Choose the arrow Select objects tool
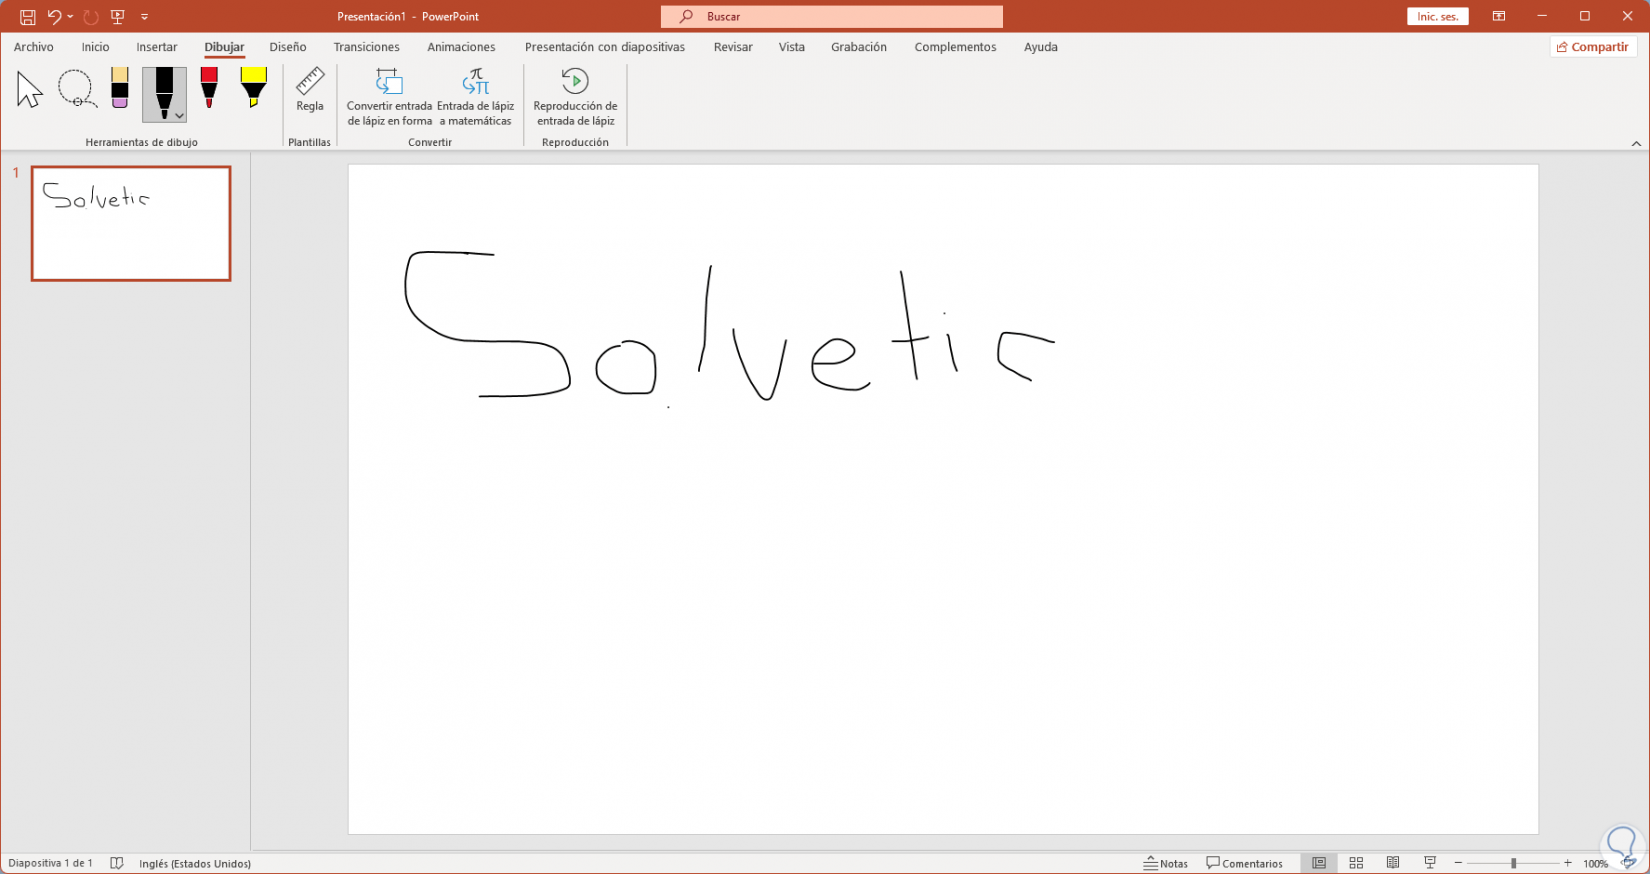 point(30,90)
